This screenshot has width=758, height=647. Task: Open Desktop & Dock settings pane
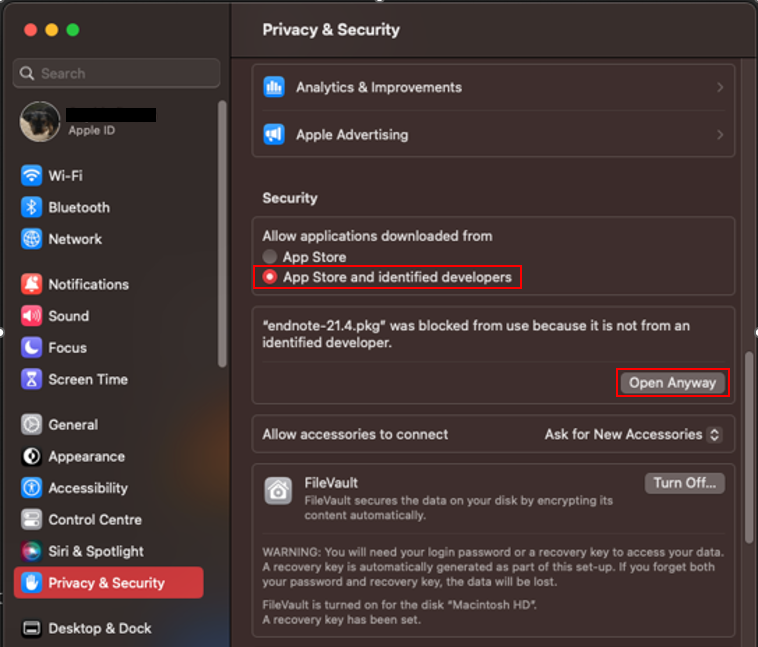pos(100,629)
